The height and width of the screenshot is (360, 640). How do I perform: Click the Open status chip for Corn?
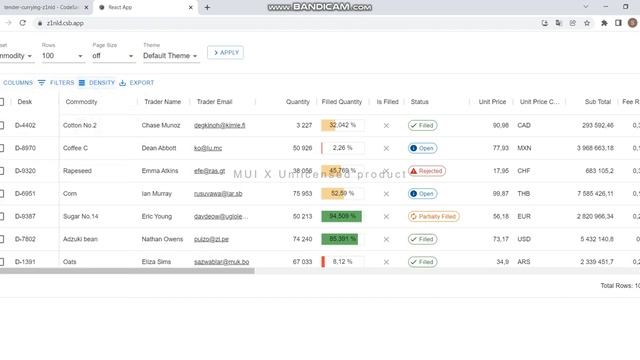422,193
